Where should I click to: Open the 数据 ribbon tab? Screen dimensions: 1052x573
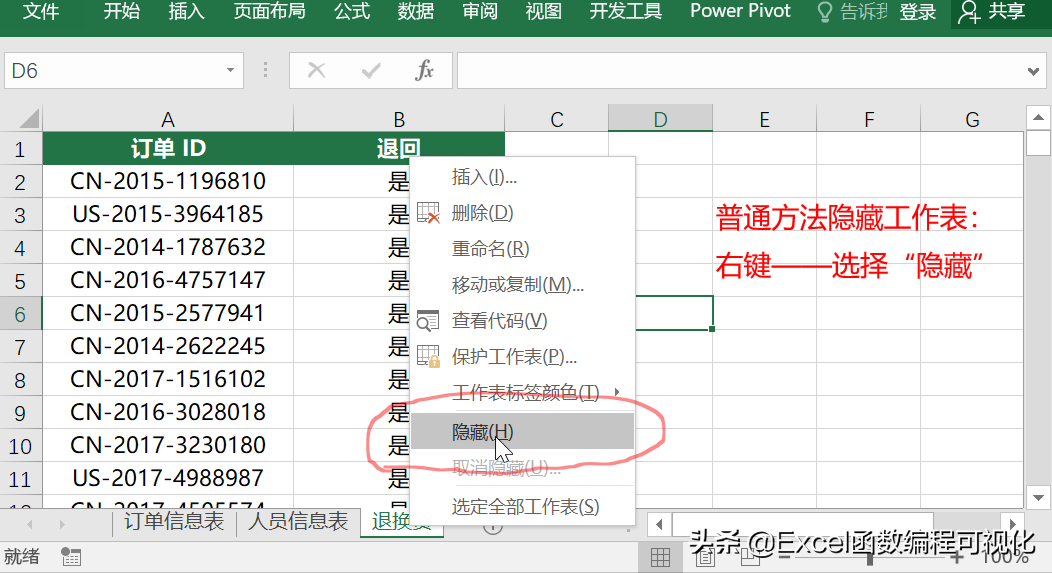[415, 11]
